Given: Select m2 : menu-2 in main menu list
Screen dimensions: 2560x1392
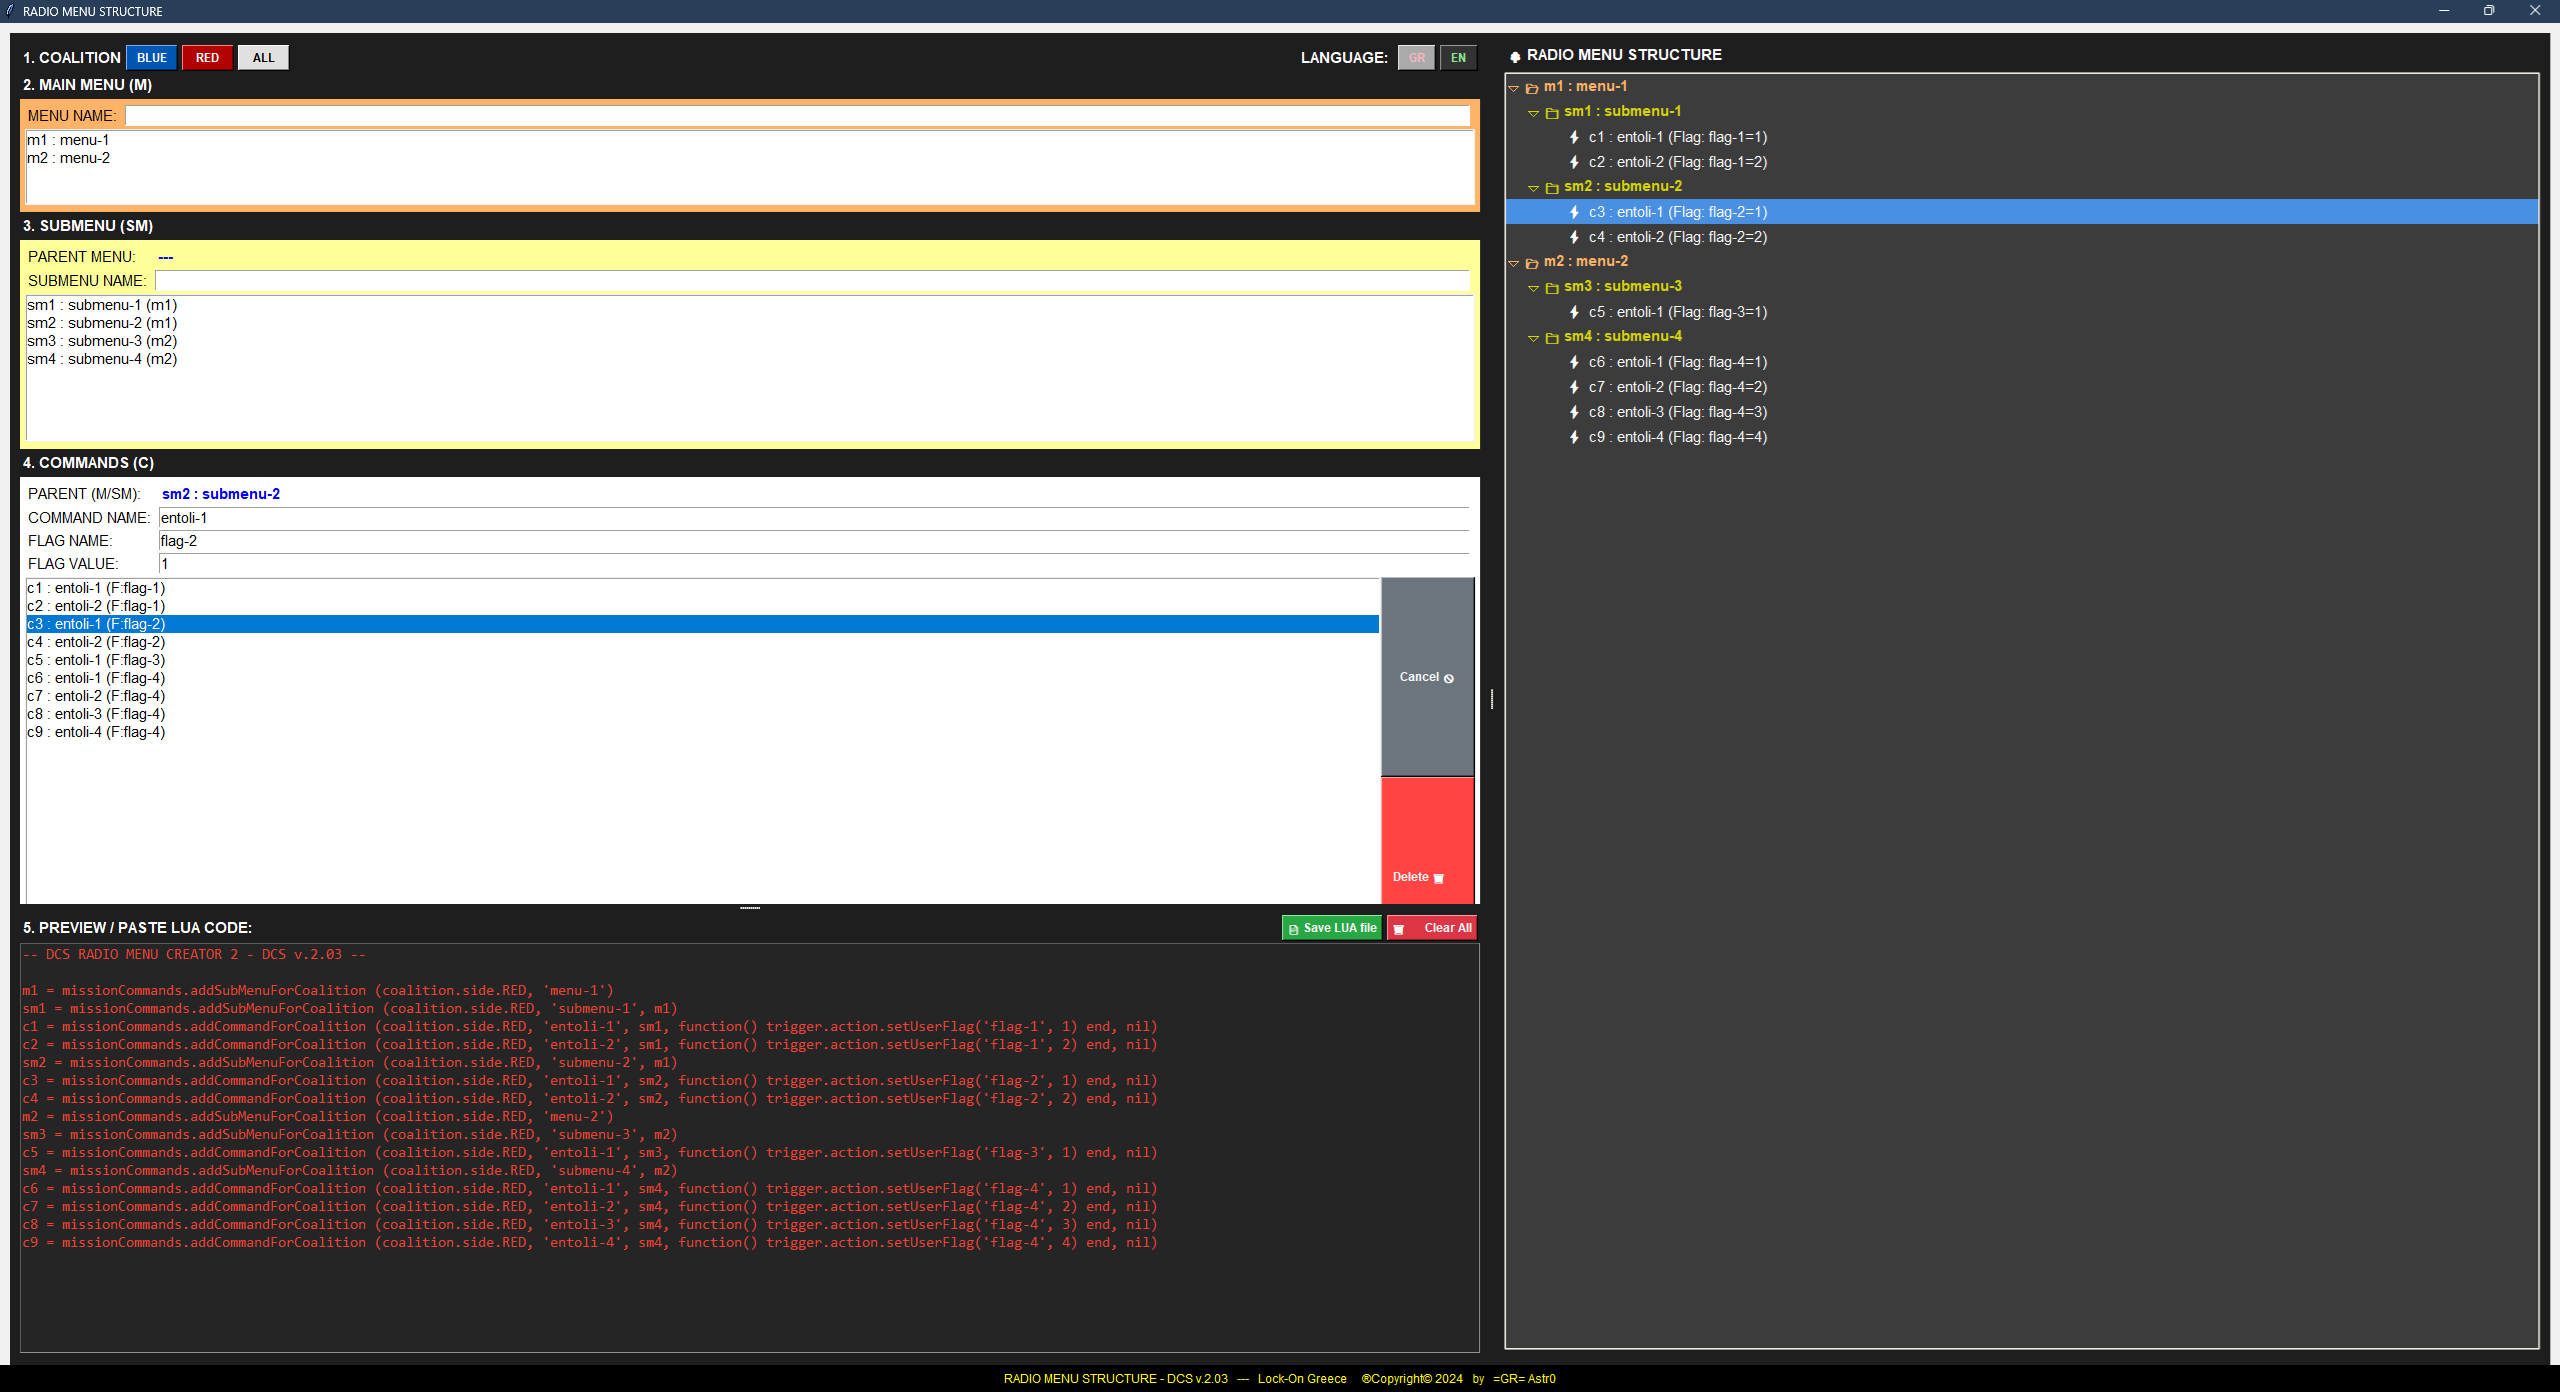Looking at the screenshot, I should [x=69, y=158].
